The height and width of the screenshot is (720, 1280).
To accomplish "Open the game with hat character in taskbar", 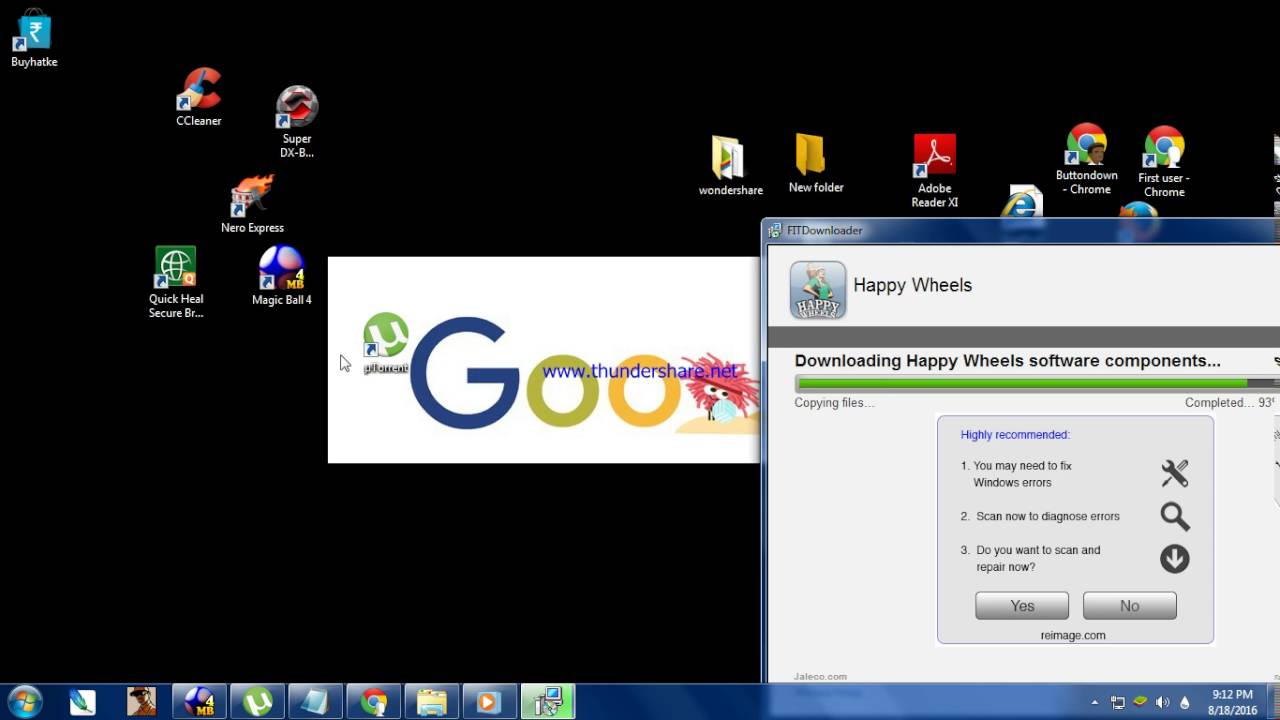I will [141, 702].
